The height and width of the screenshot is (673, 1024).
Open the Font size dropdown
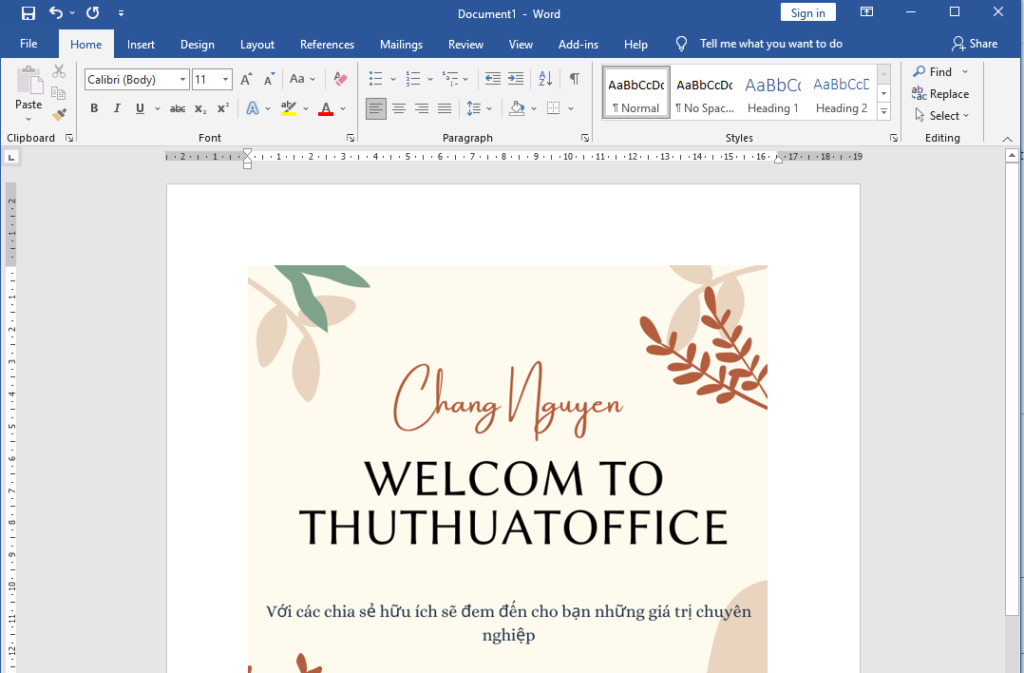(x=226, y=79)
